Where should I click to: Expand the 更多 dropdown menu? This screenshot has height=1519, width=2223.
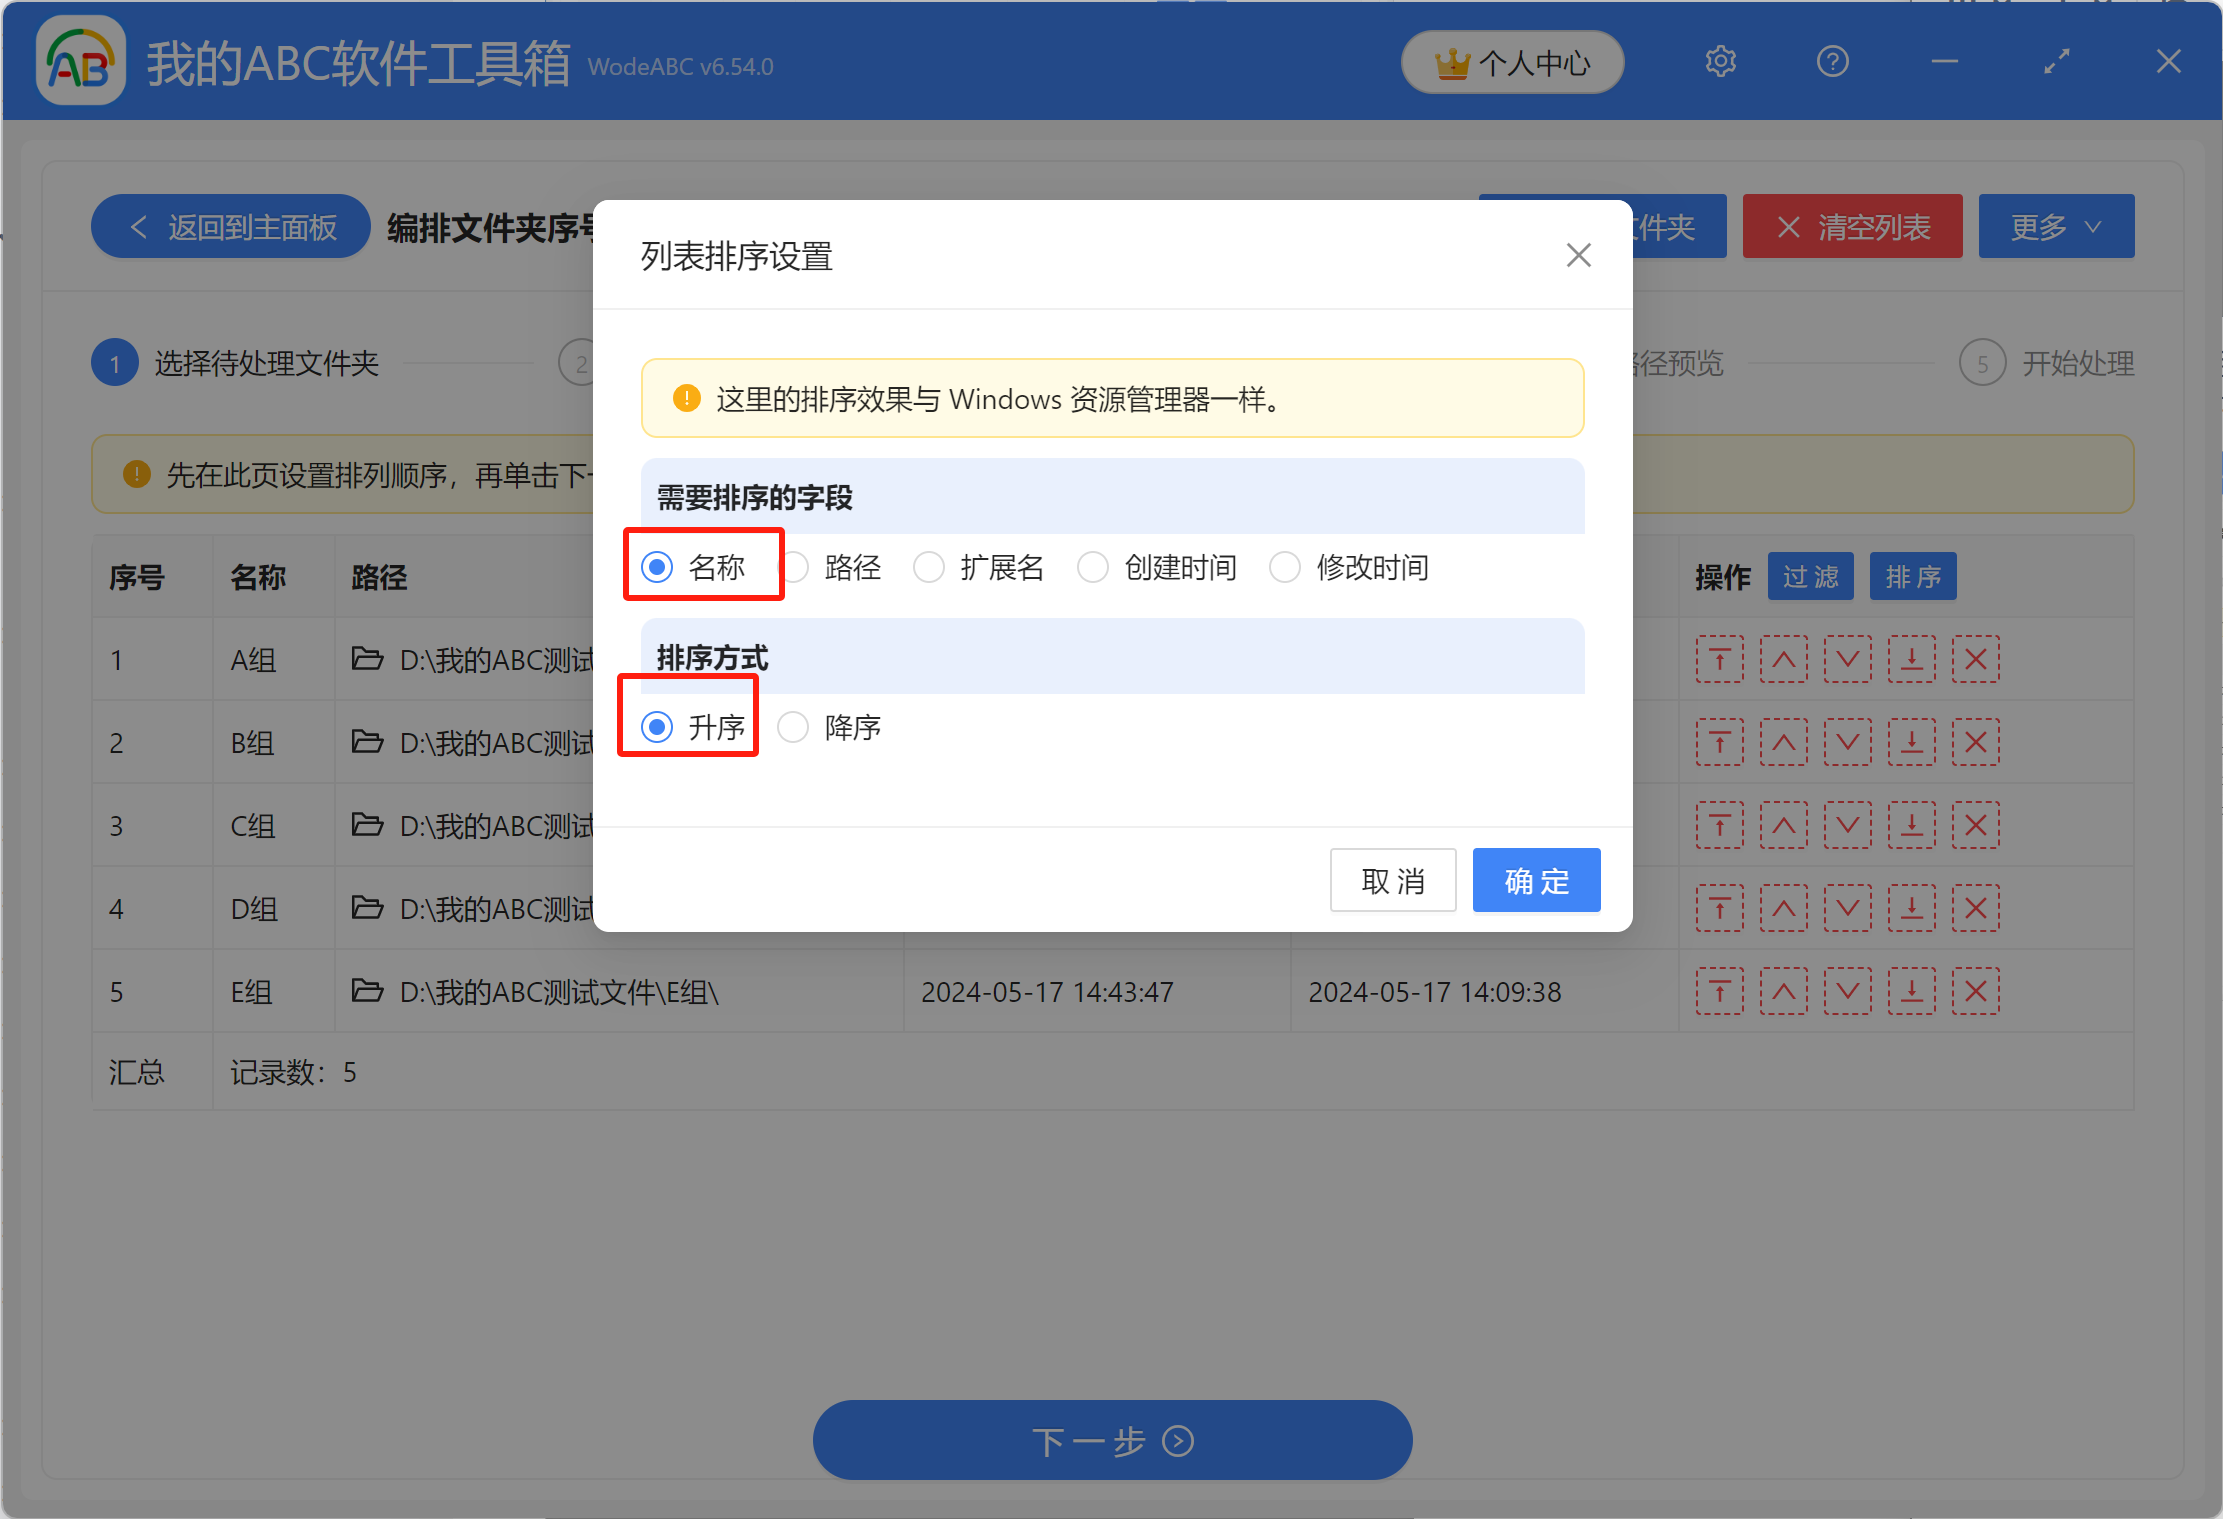[2056, 226]
